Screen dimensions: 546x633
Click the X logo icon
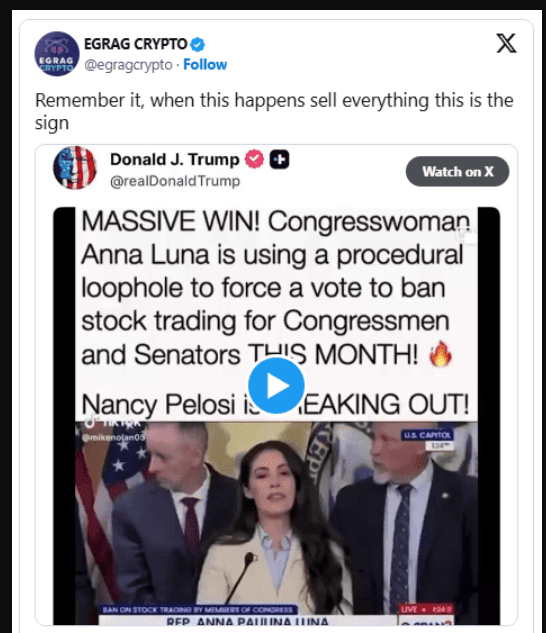point(506,43)
